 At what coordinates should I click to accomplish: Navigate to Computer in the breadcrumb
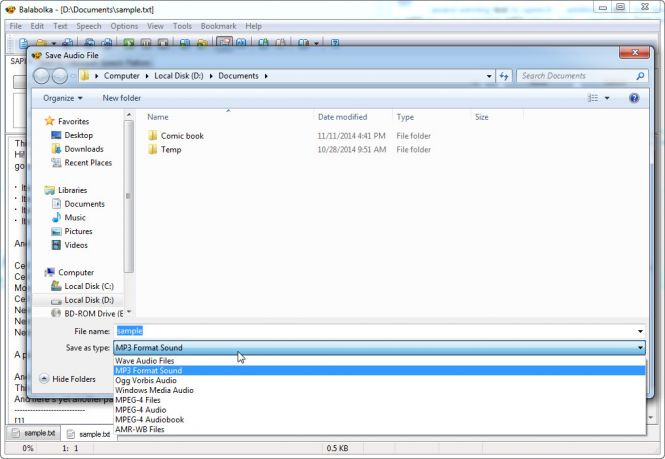tap(121, 76)
